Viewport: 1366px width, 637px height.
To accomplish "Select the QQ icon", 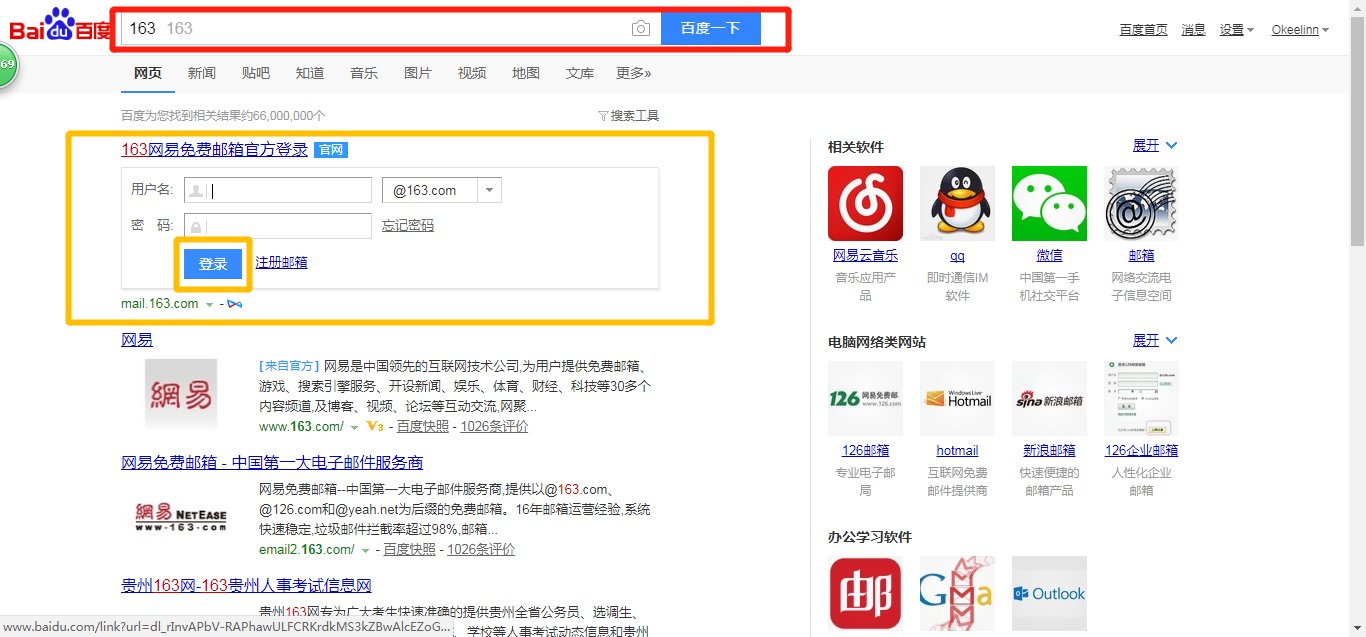I will click(x=957, y=202).
